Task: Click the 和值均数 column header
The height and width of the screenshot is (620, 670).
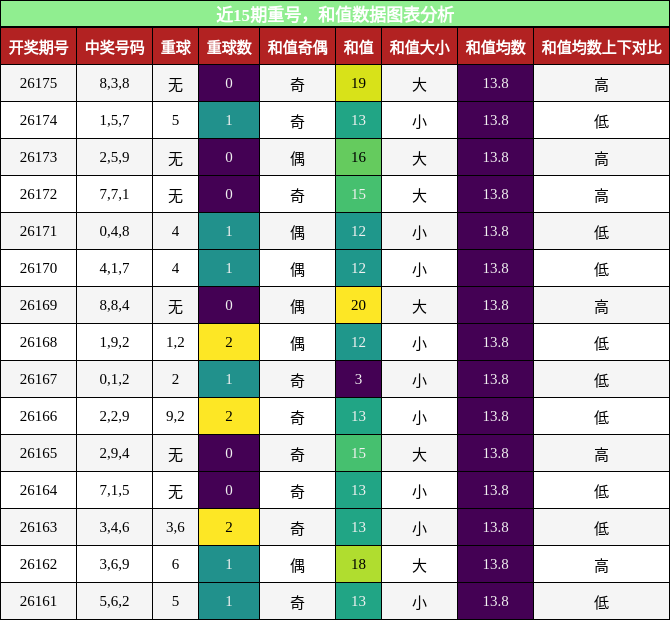Action: tap(495, 47)
